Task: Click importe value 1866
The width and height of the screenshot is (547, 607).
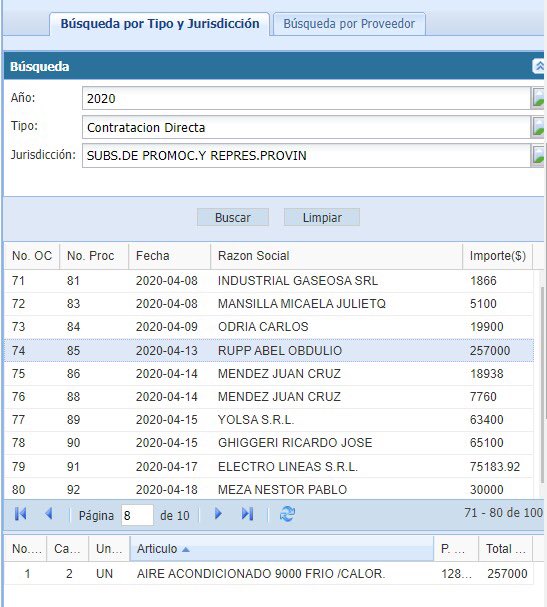Action: click(483, 281)
